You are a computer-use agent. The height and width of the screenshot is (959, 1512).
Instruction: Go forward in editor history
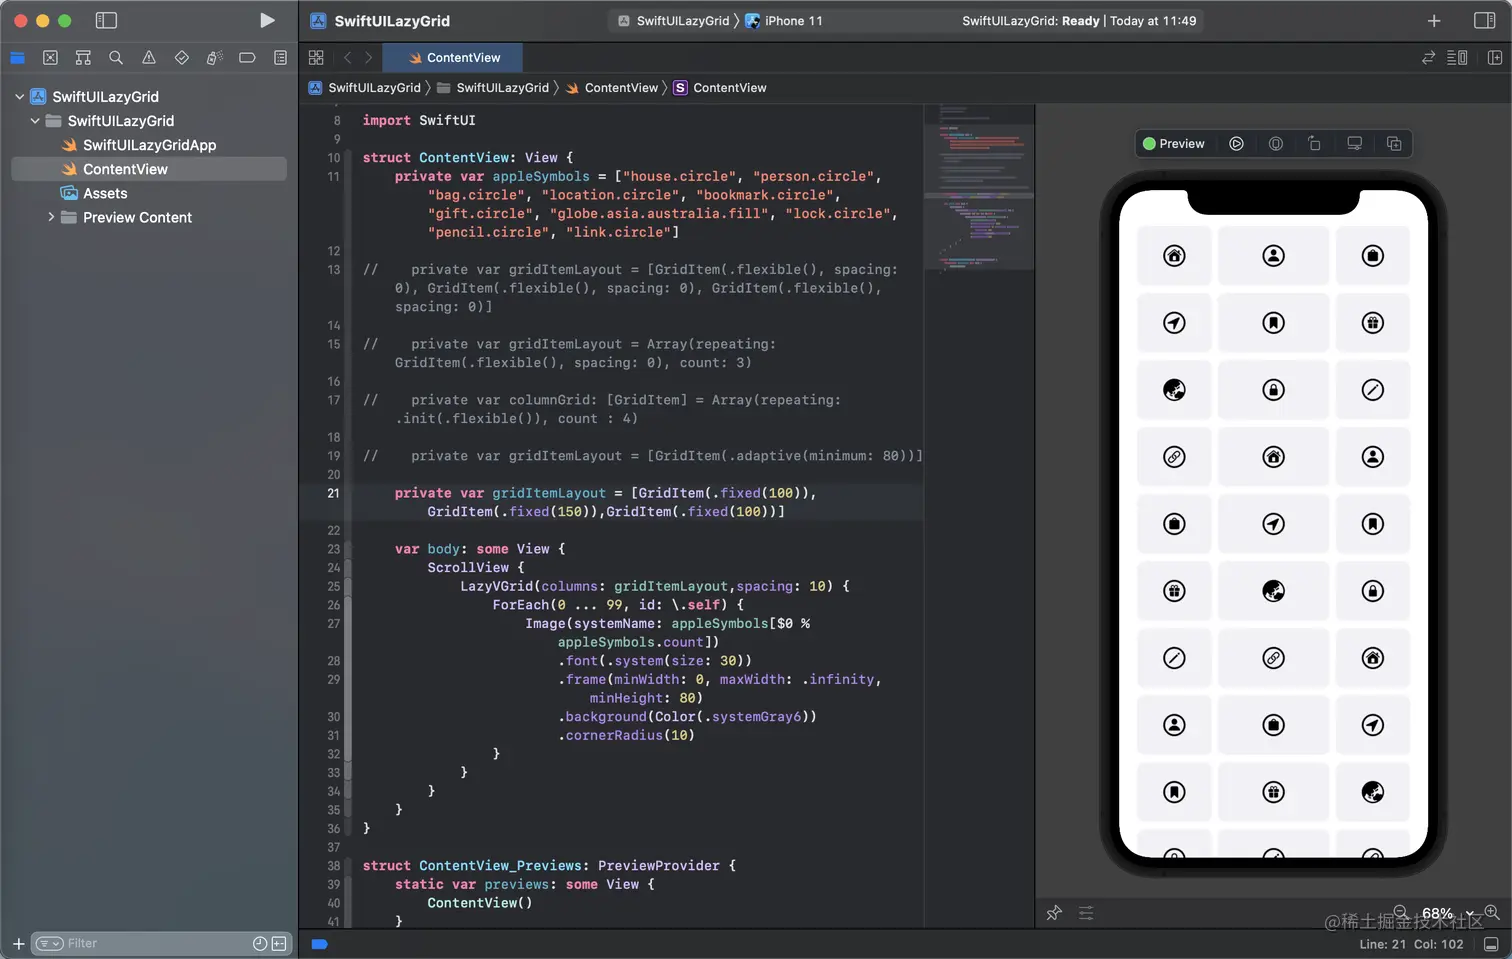coord(368,58)
